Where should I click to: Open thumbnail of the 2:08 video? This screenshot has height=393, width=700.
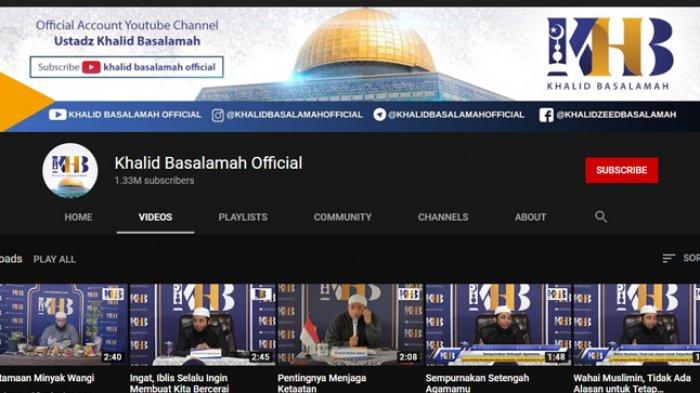click(x=350, y=324)
